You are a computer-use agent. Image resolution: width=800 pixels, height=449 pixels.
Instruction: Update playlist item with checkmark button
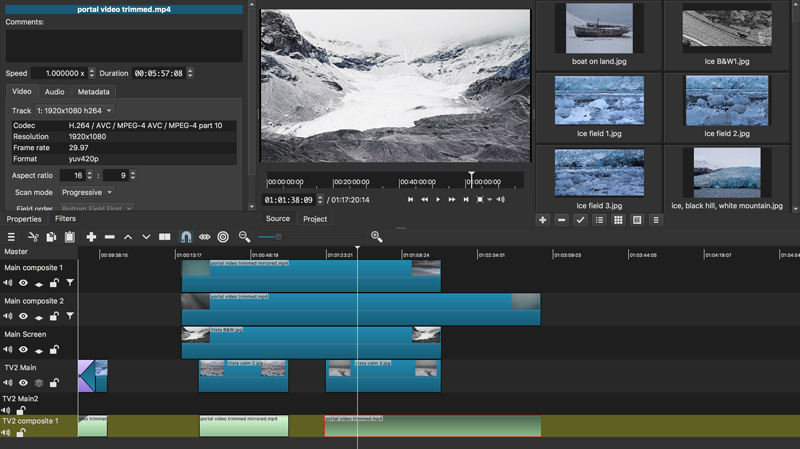[x=580, y=220]
